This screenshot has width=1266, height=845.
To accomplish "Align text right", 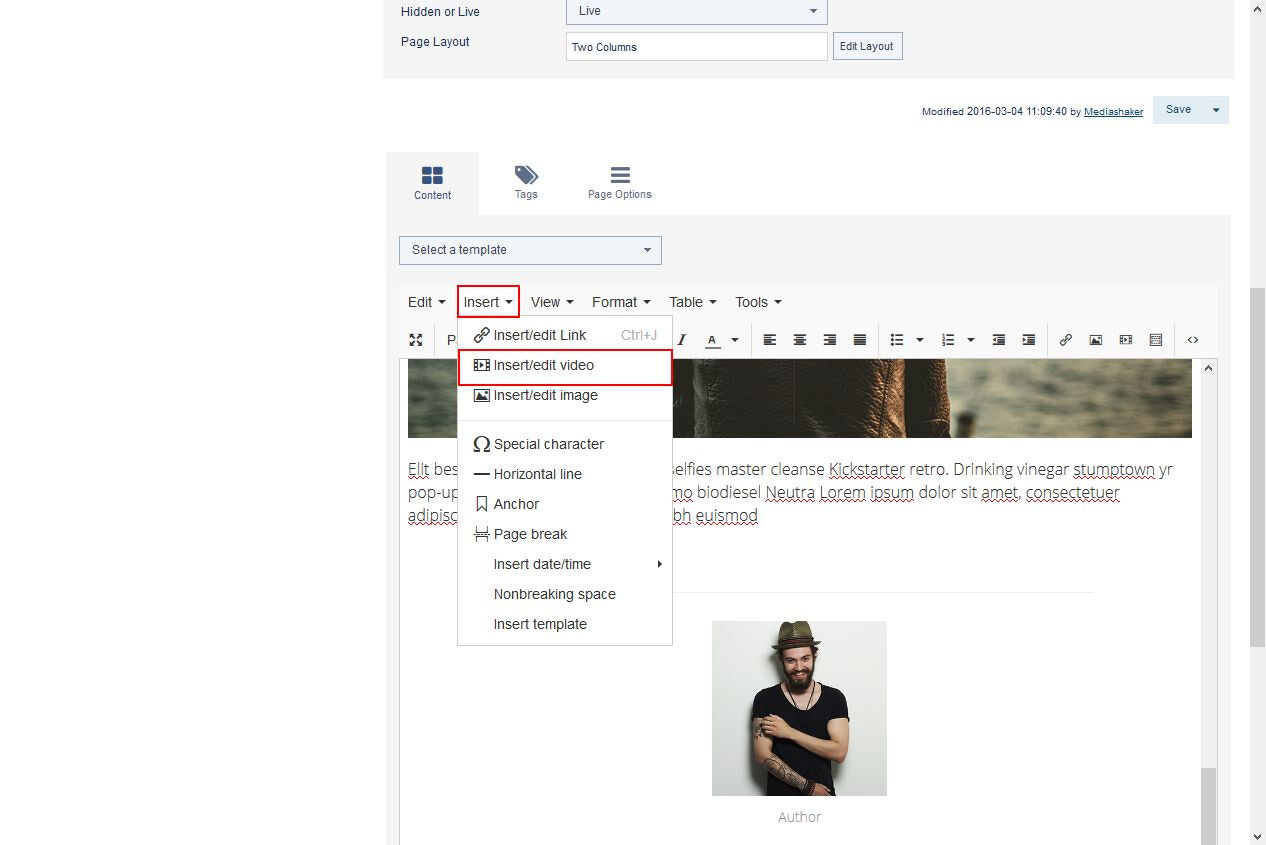I will tap(830, 340).
